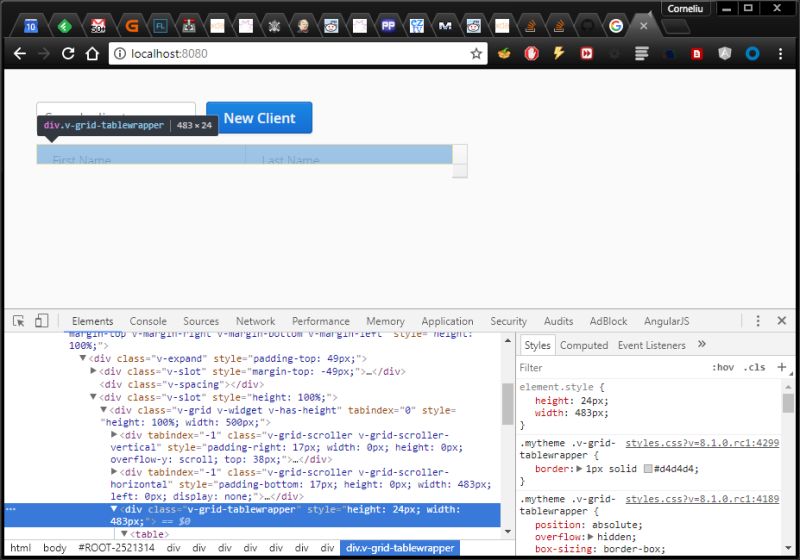800x560 pixels.
Task: Toggle the .cls classes pane
Action: 755,368
